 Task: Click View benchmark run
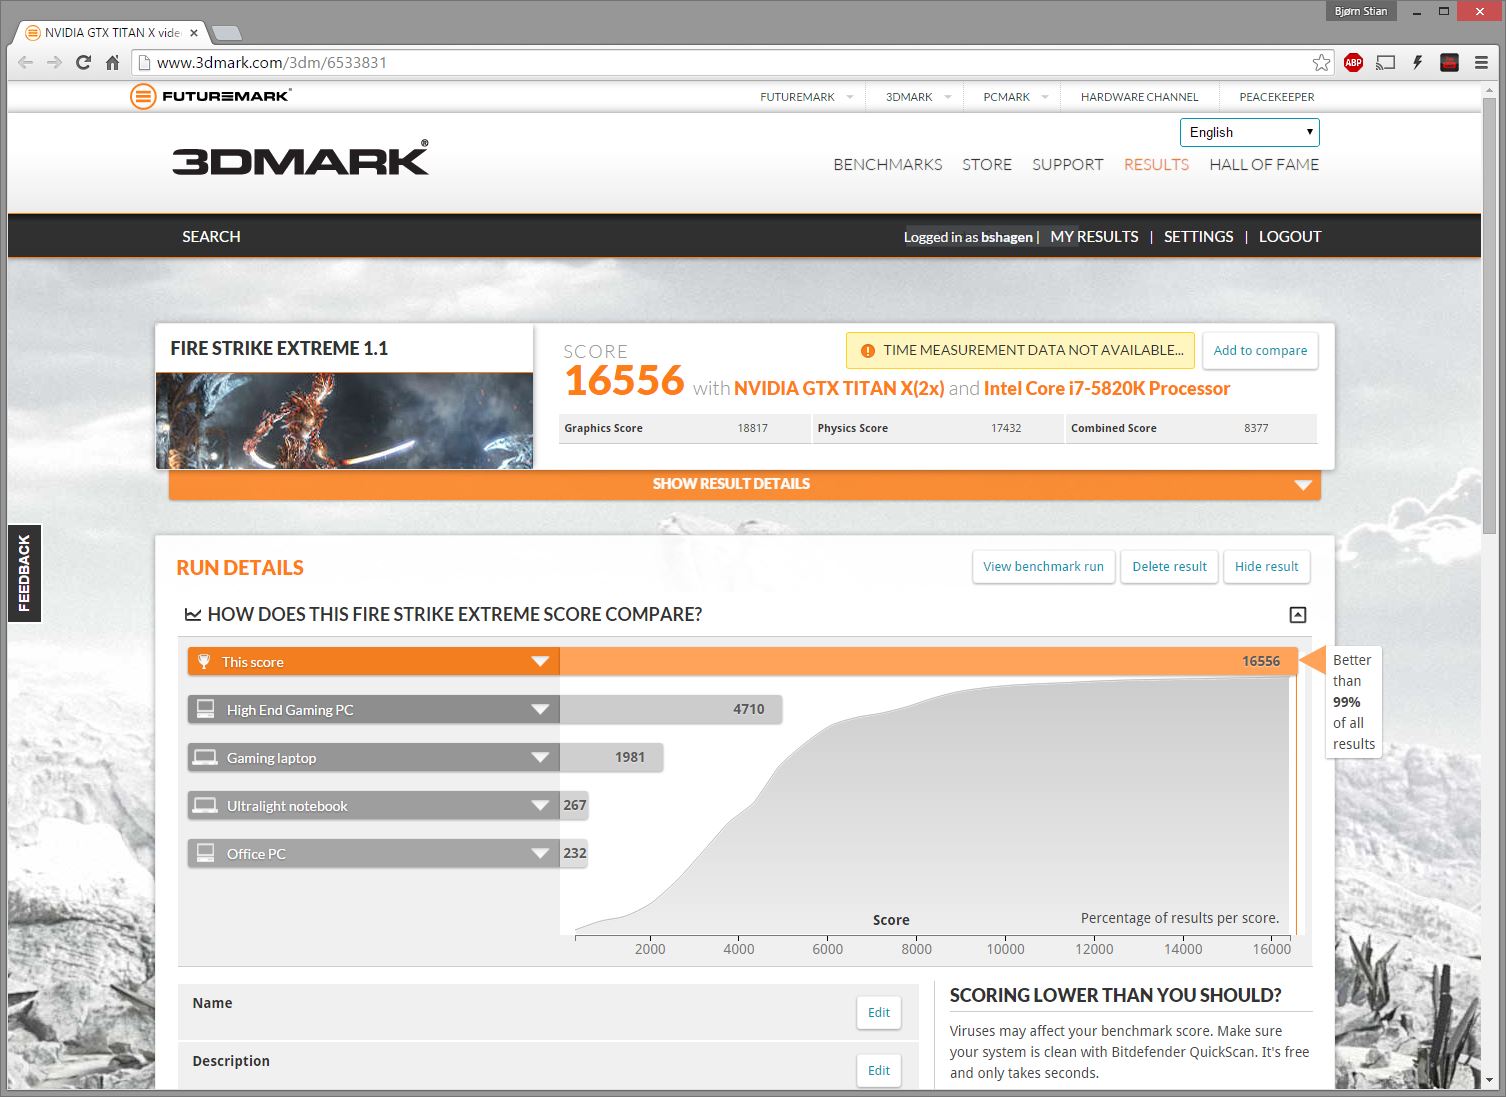(1043, 567)
